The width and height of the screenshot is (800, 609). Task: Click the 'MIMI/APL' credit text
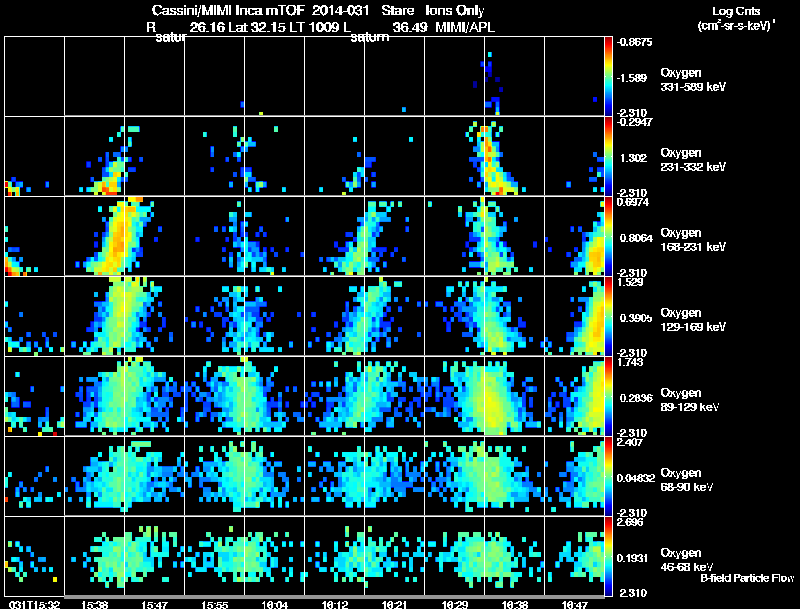465,27
